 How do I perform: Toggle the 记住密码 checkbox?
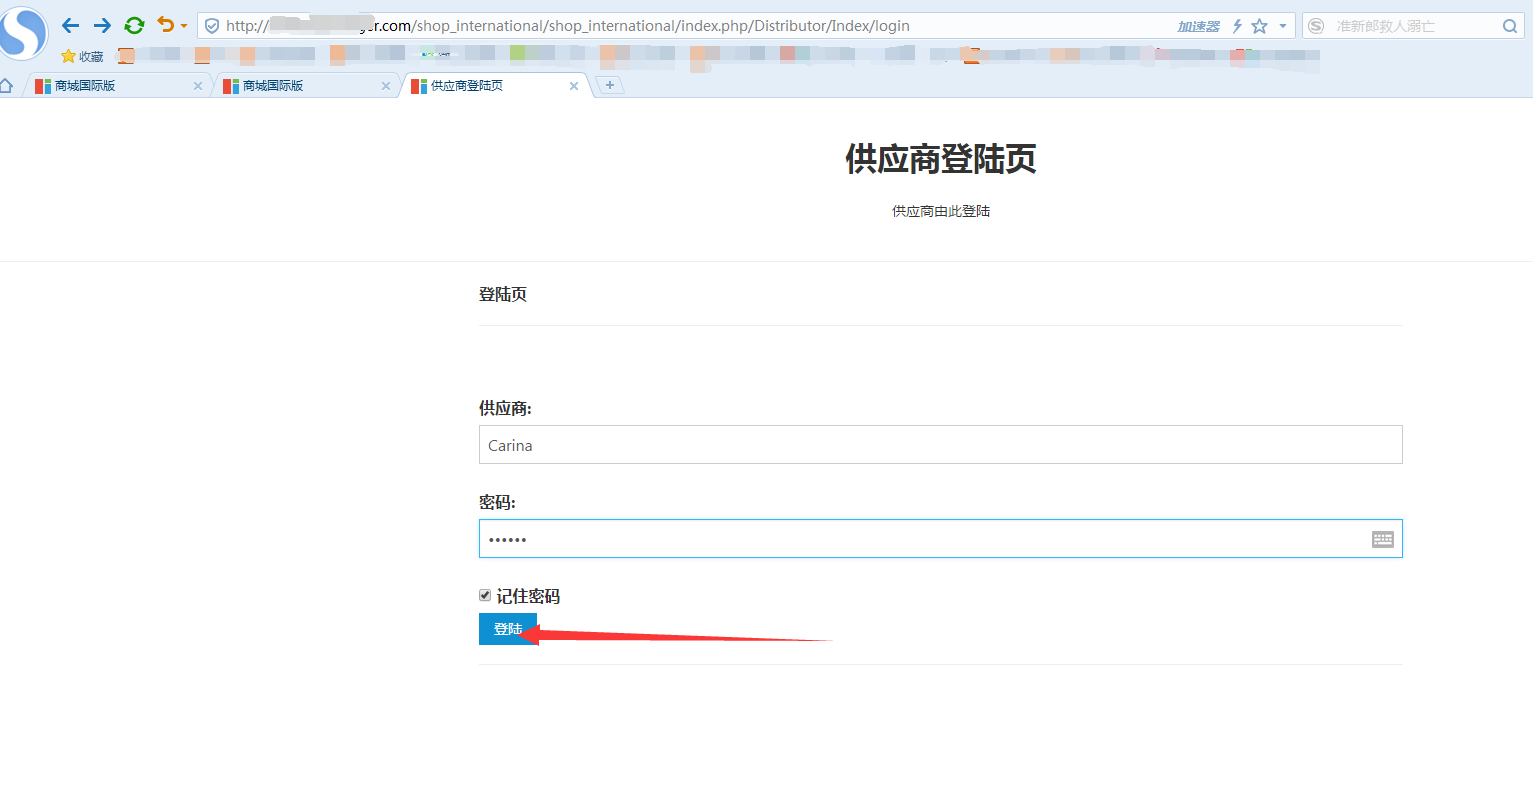click(485, 595)
